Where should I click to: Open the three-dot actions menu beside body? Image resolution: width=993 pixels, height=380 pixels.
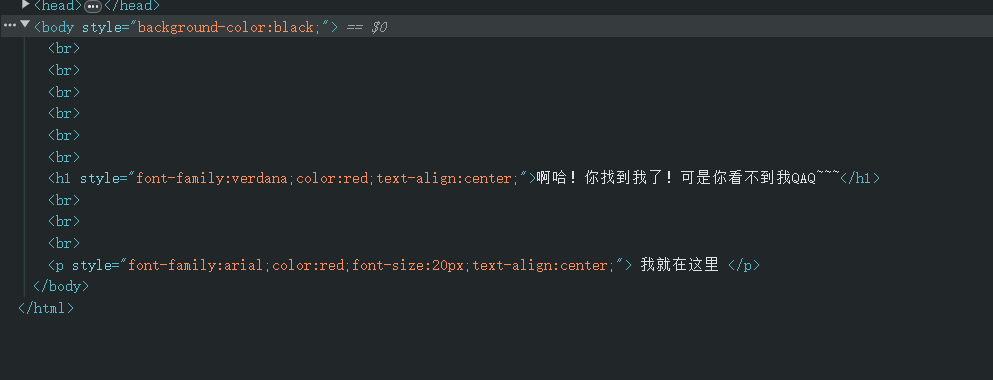[9, 25]
